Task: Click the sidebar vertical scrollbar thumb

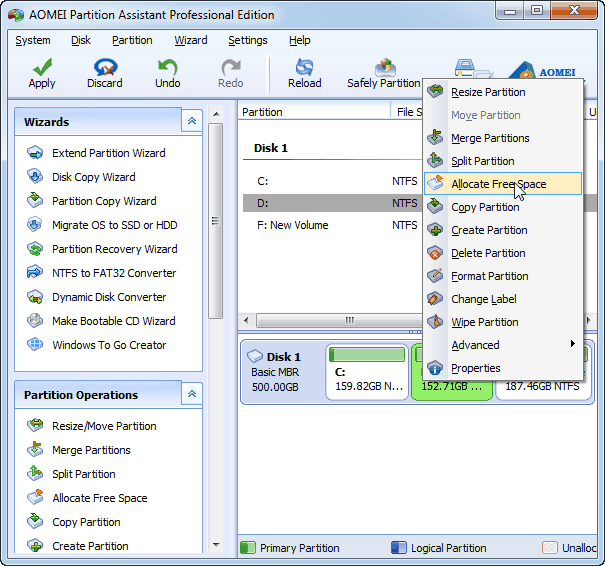Action: [x=216, y=221]
